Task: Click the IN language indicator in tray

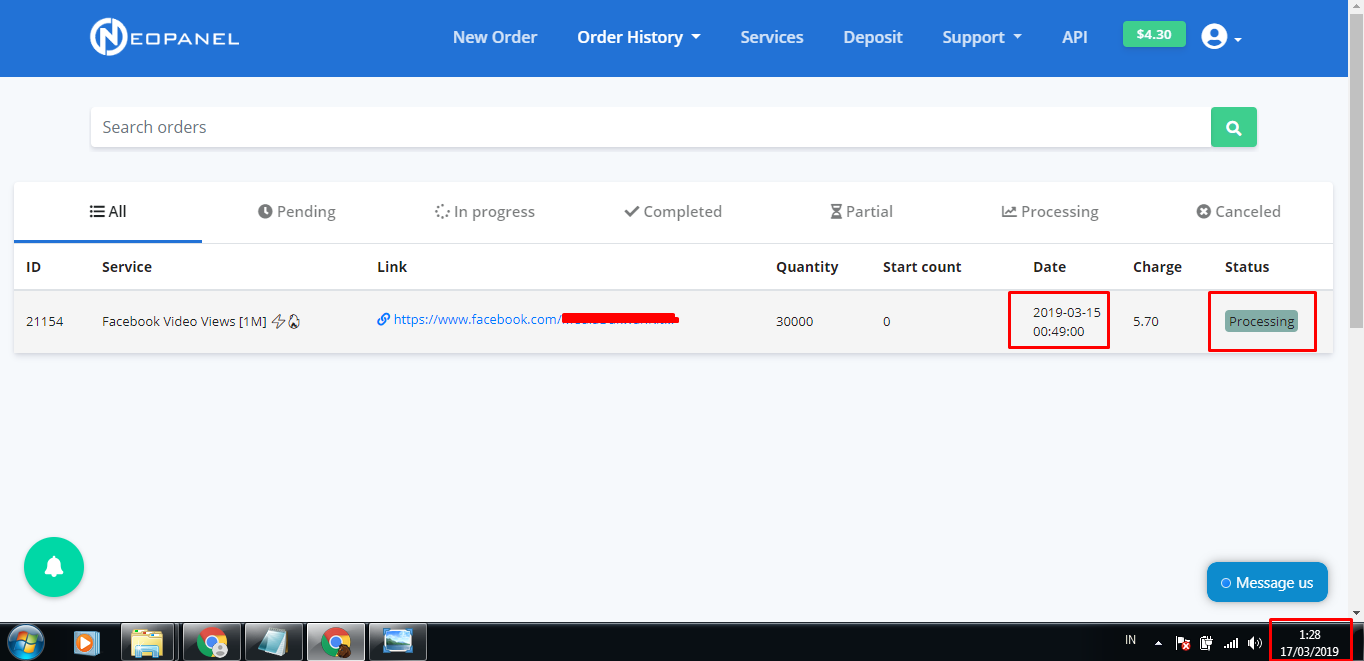Action: point(1131,640)
